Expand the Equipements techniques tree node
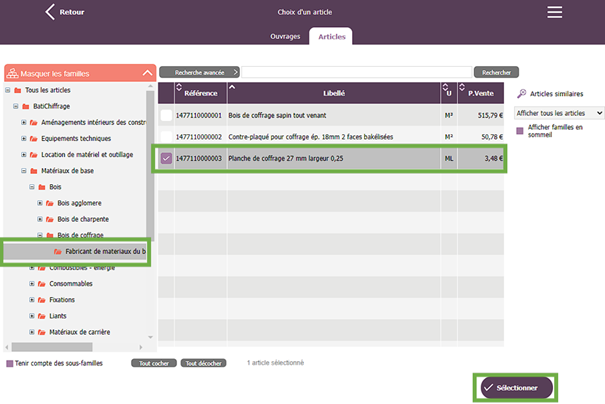This screenshot has width=605, height=404. [23, 138]
